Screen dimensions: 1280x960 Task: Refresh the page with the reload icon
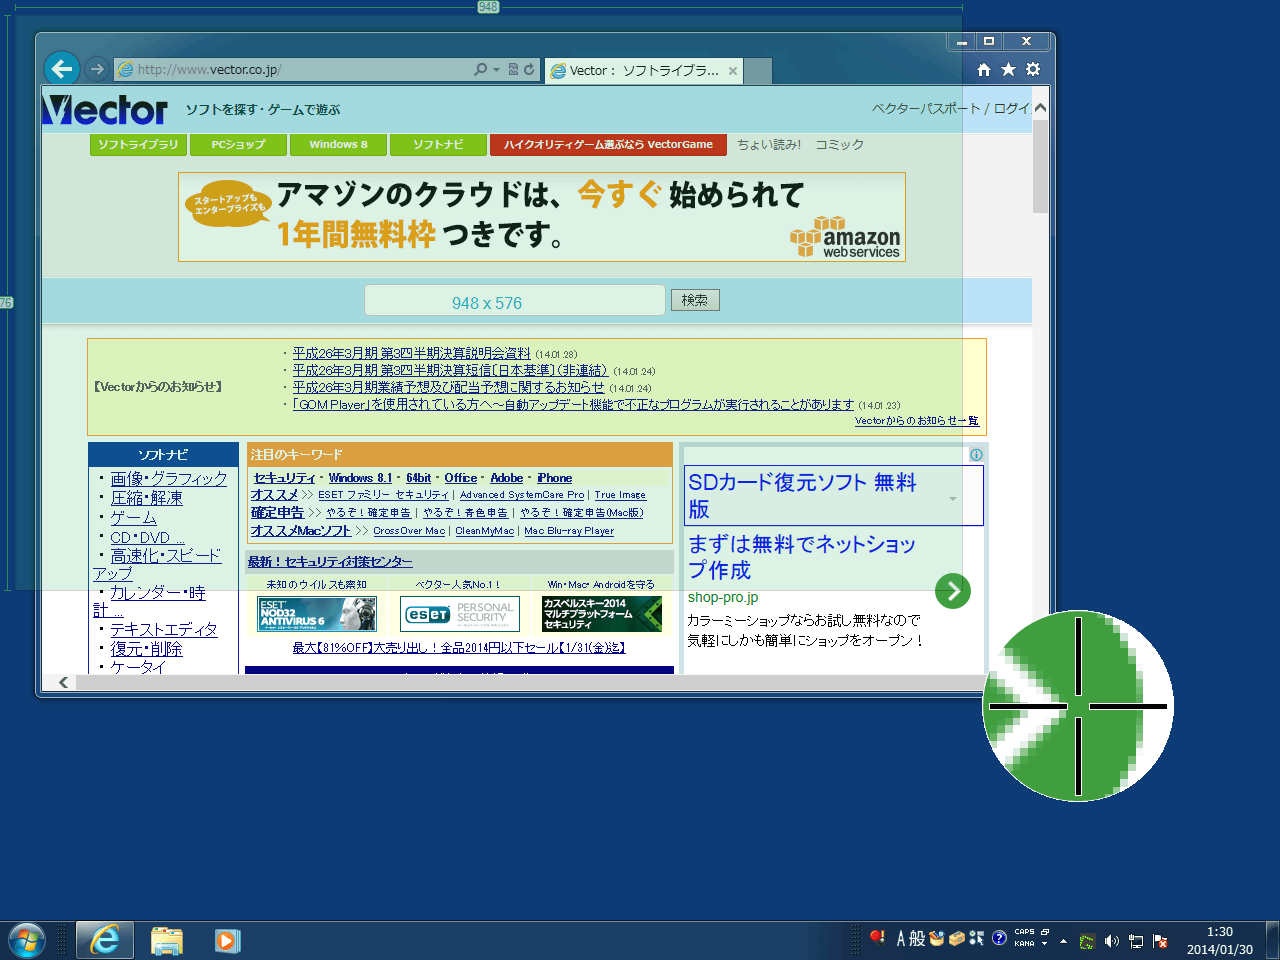[529, 69]
